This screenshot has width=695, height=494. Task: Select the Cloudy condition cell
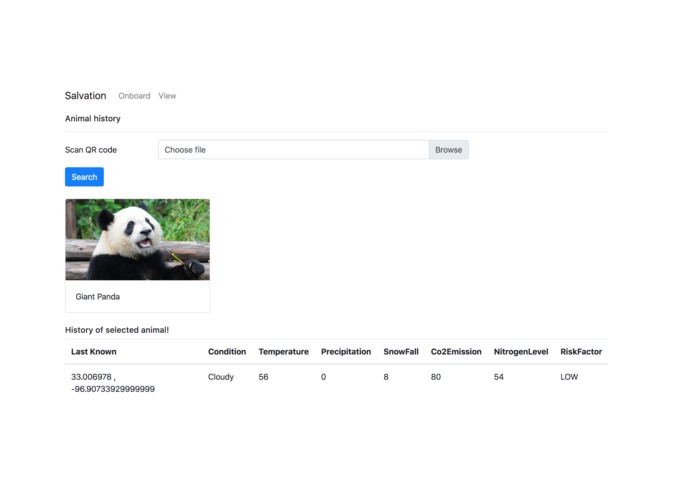click(221, 377)
